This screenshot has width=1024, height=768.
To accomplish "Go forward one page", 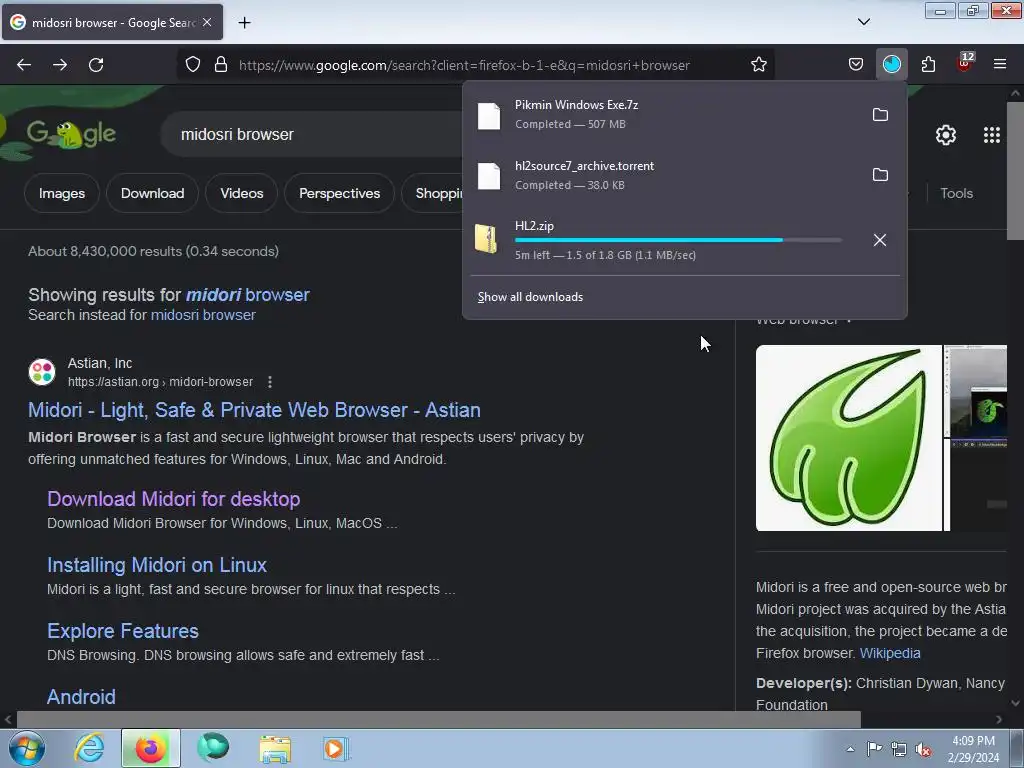I will (x=60, y=65).
